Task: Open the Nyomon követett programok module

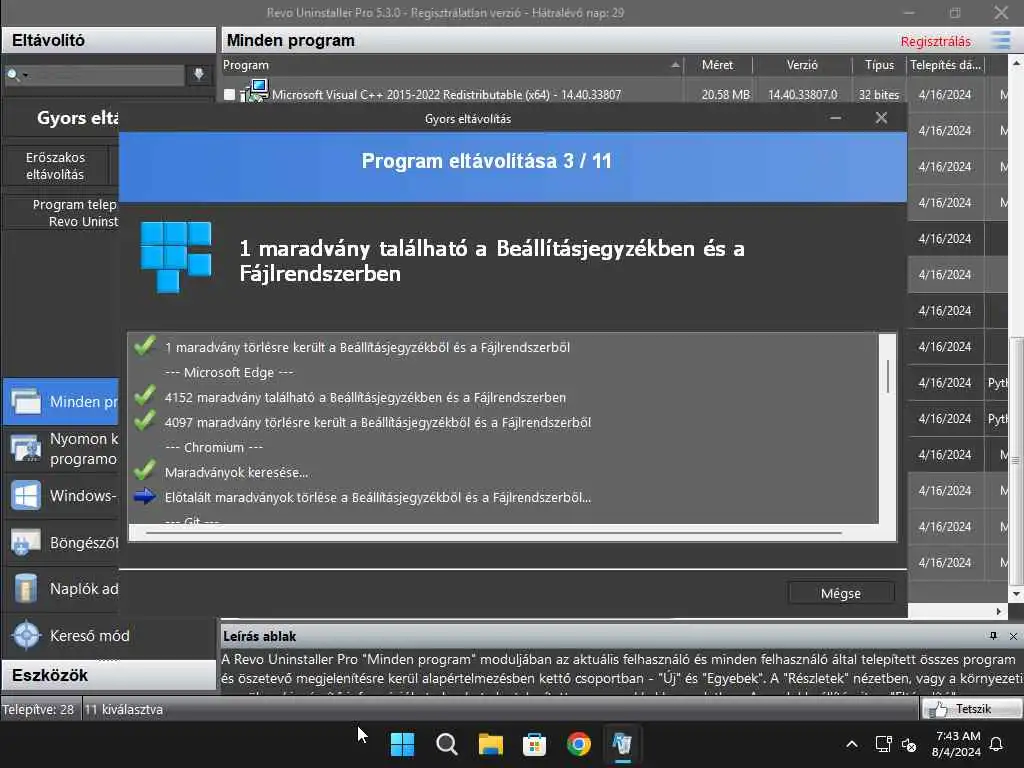Action: pyautogui.click(x=61, y=449)
